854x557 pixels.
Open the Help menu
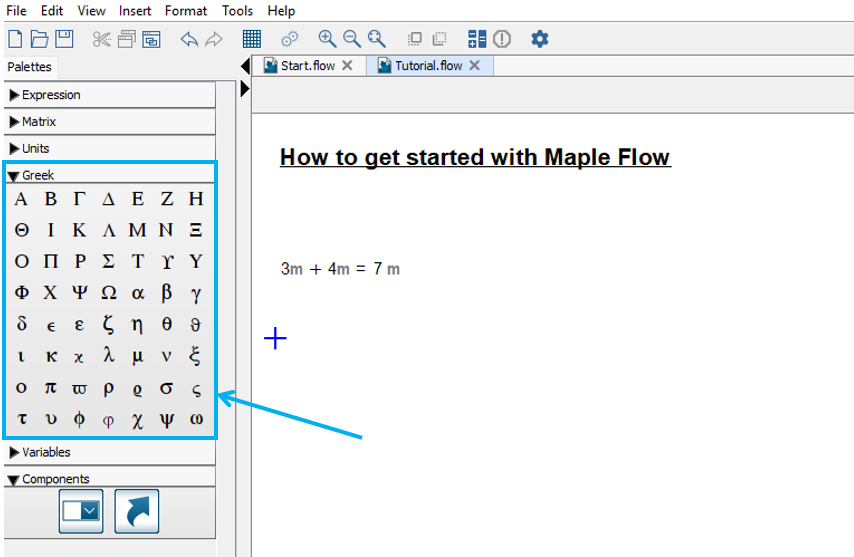click(281, 11)
